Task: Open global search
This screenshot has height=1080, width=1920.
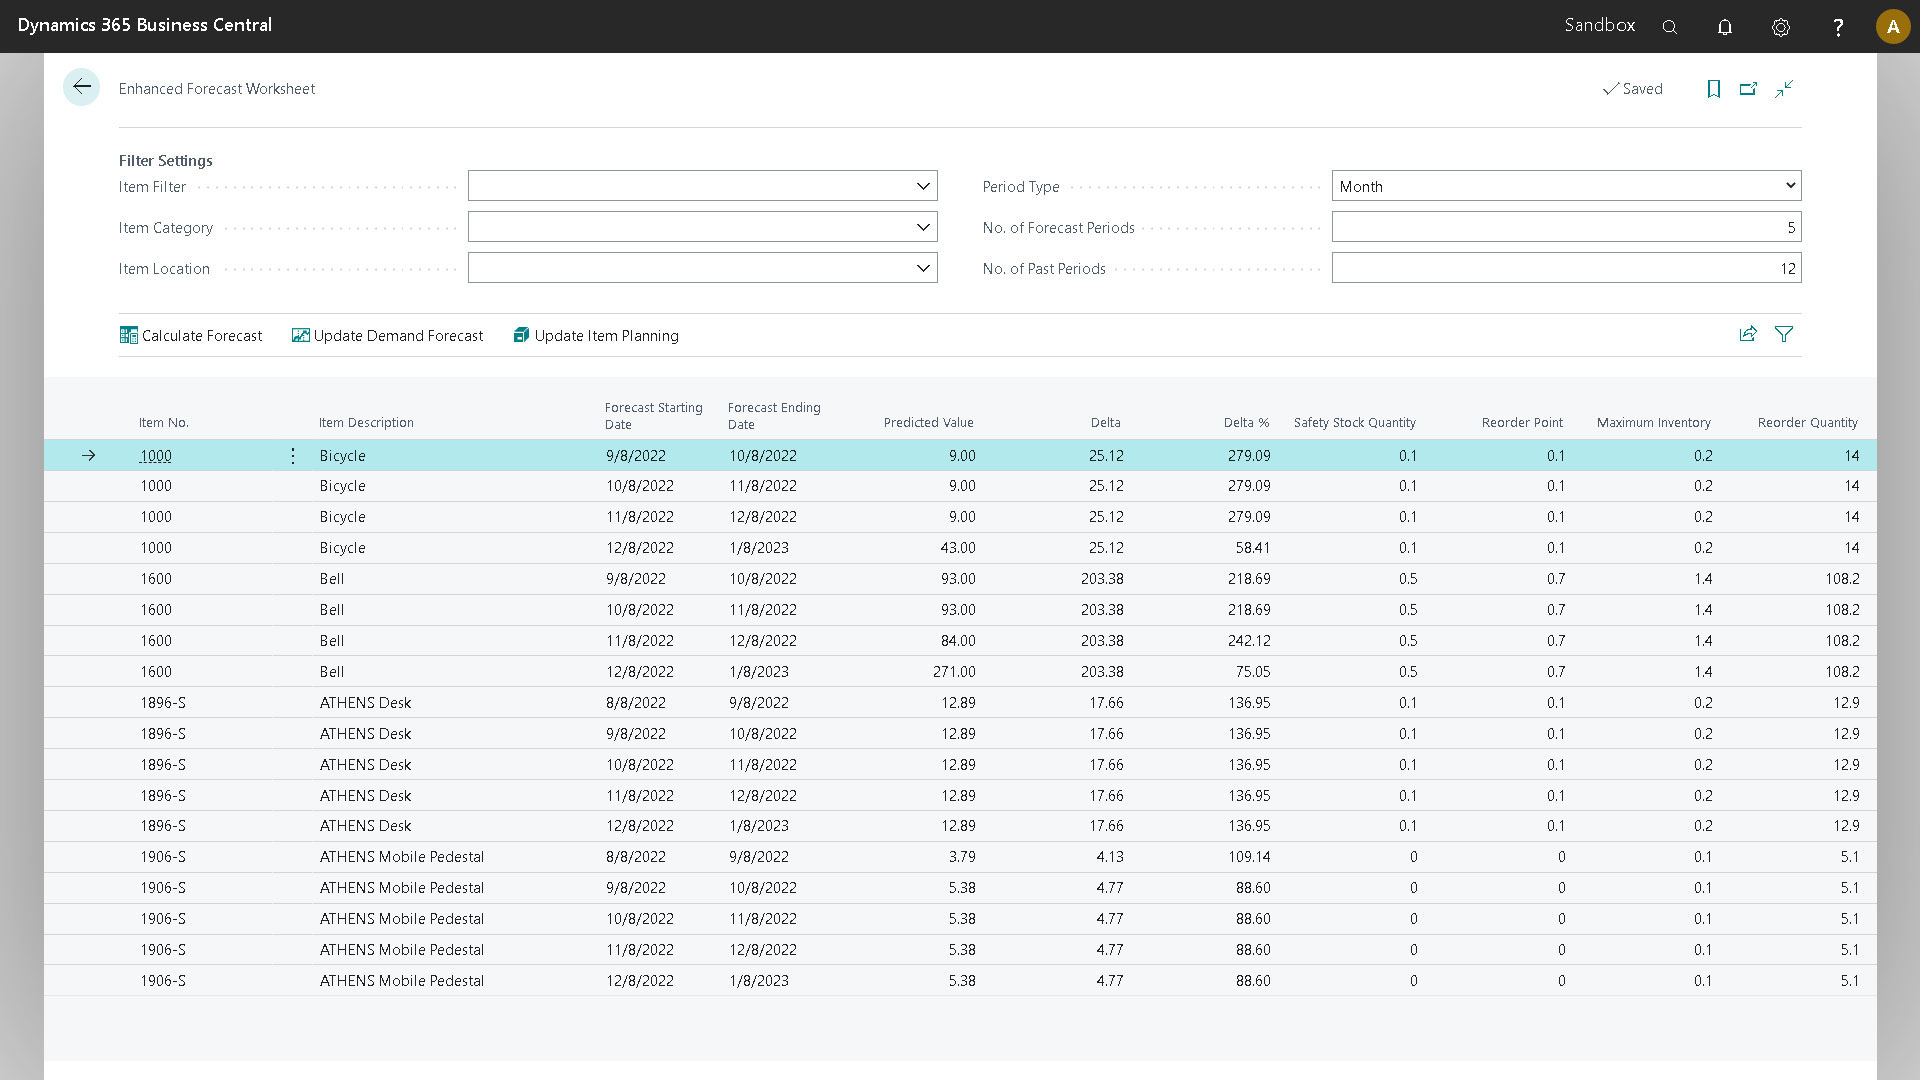Action: pos(1669,26)
